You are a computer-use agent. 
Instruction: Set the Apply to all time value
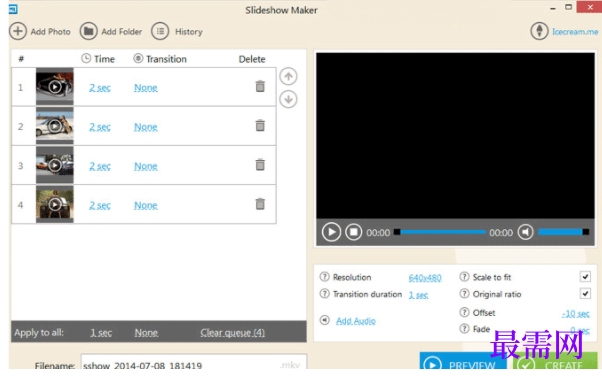[x=101, y=333]
